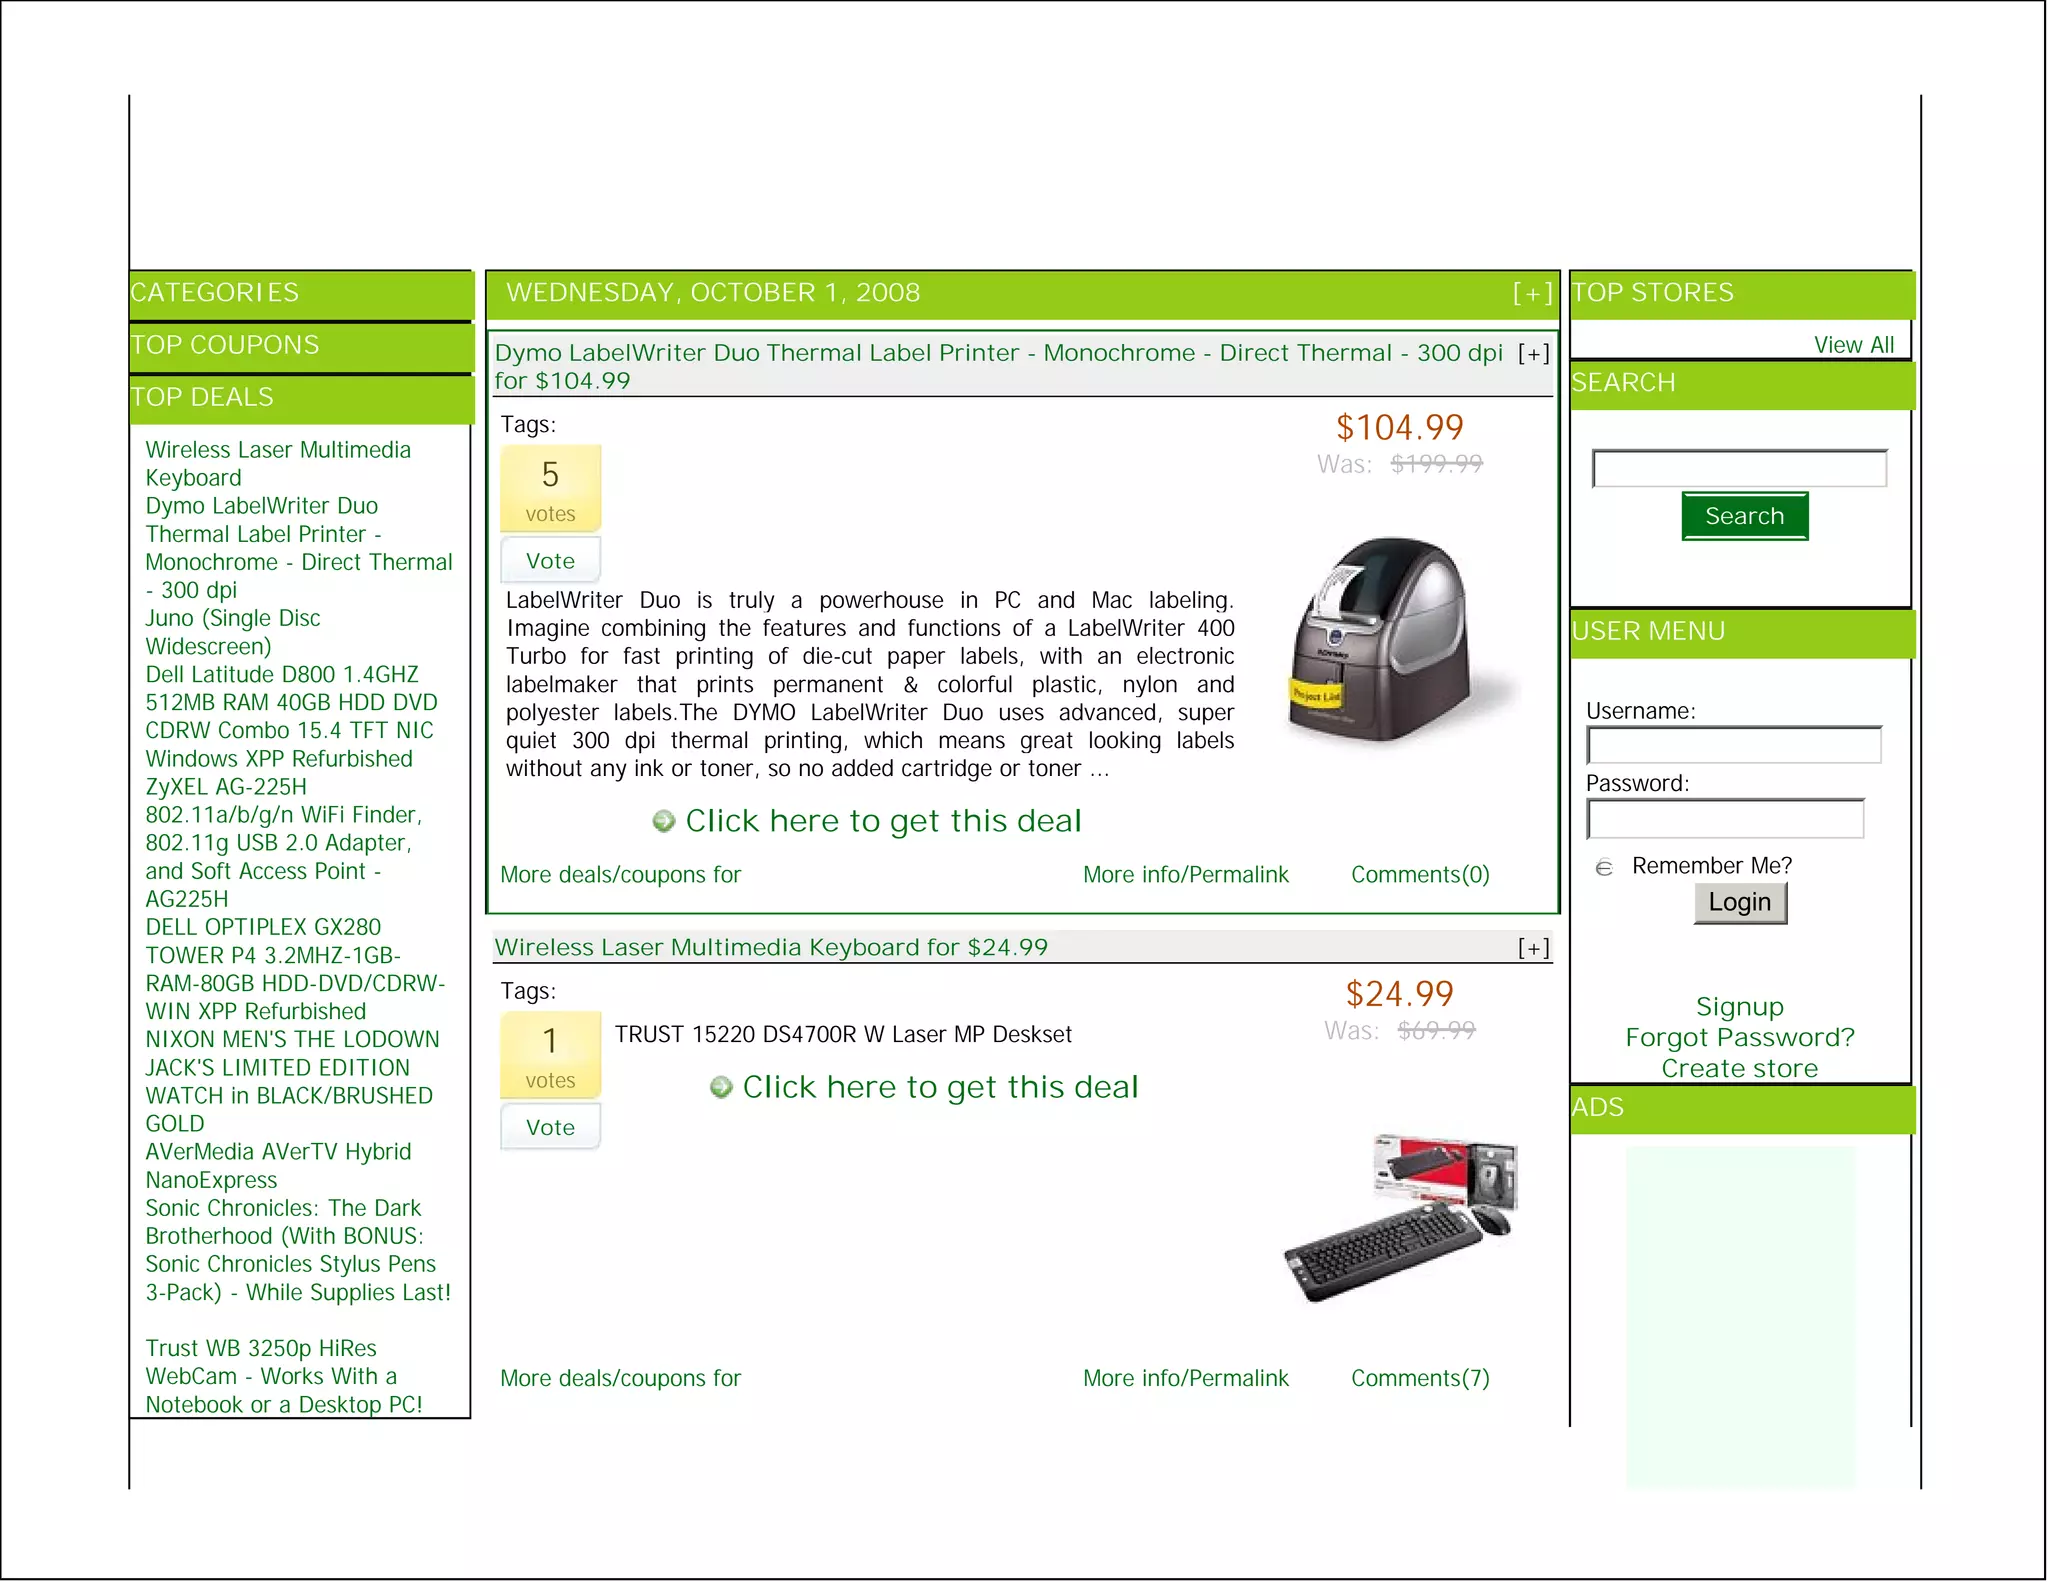Expand the Wireless Laser Keyboard deal [+]
Image resolution: width=2048 pixels, height=1582 pixels.
tap(1533, 948)
